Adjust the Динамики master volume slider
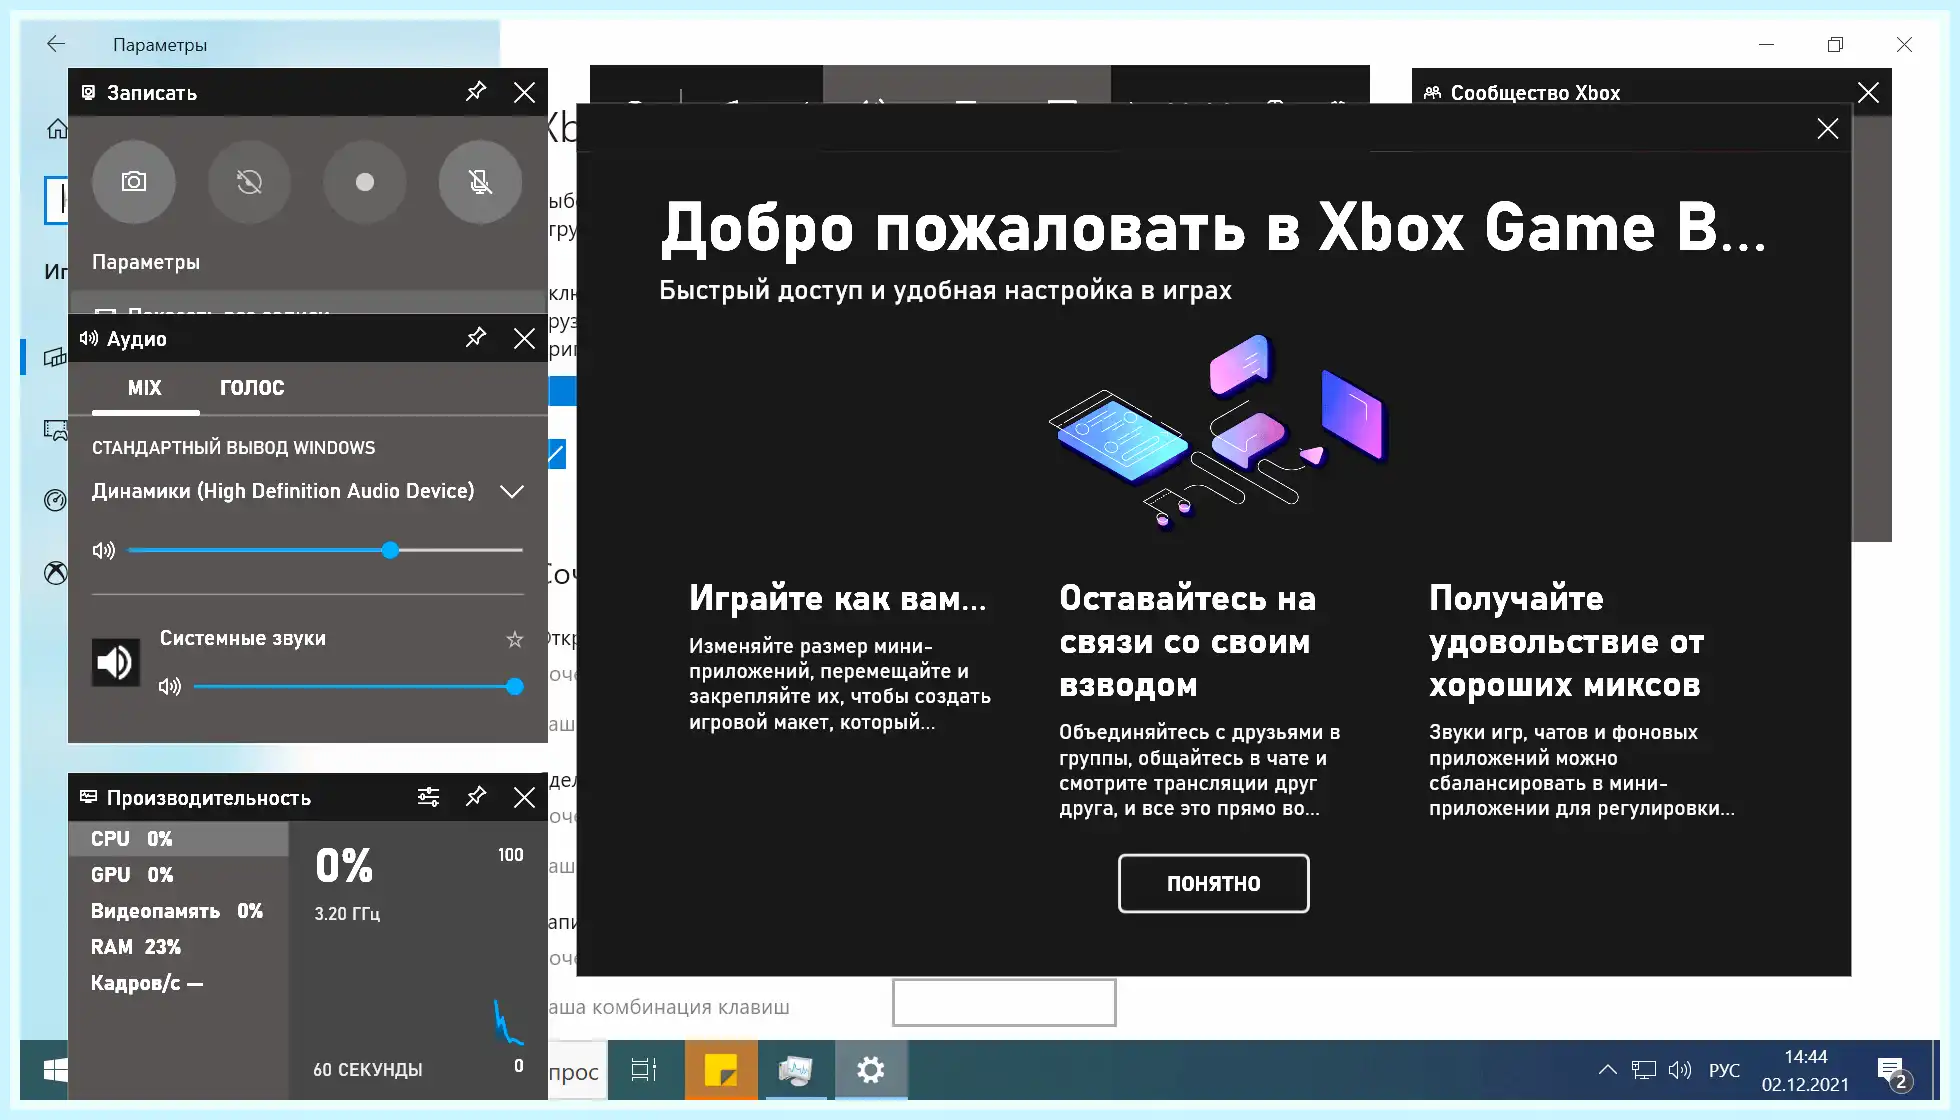Screen dimensions: 1960x1120 point(326,550)
